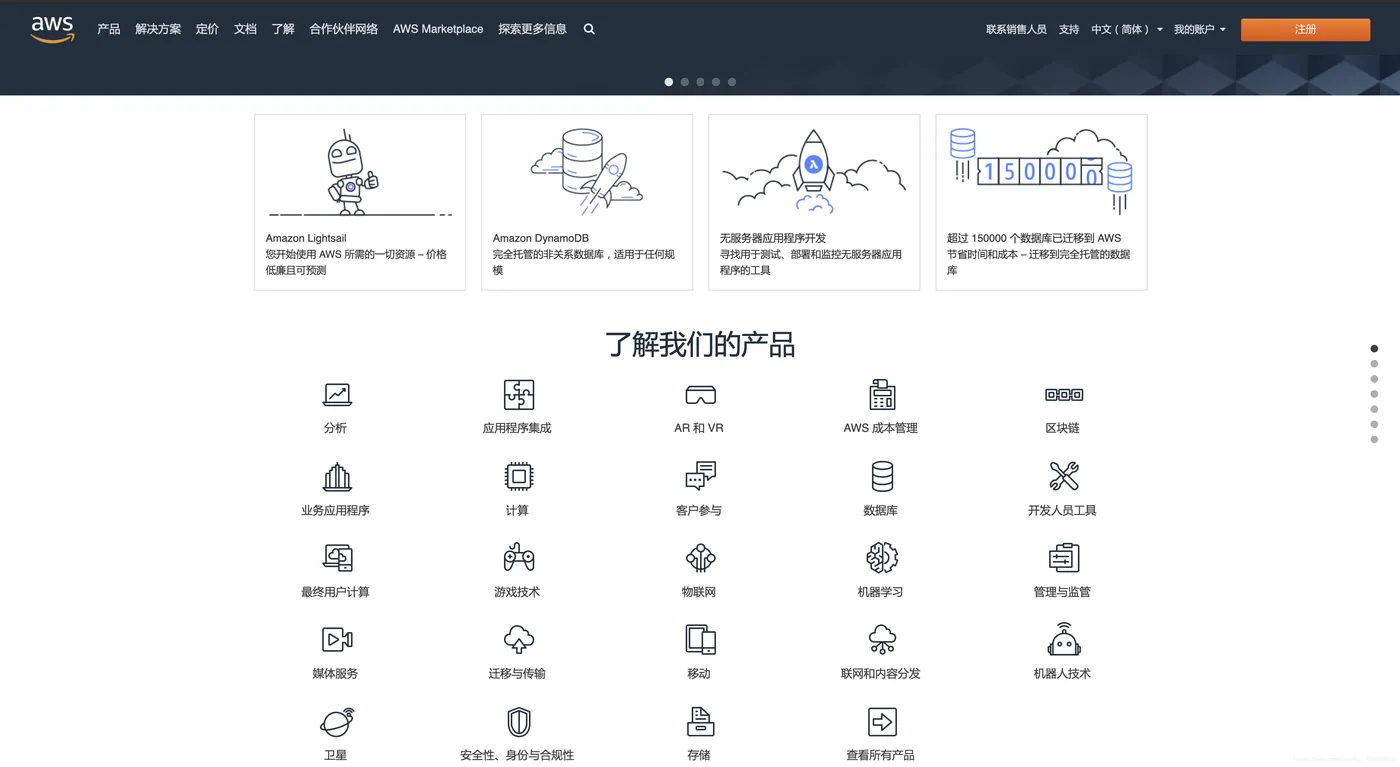Open the 数据库 cylinder icon
This screenshot has height=767, width=1400.
[x=882, y=476]
